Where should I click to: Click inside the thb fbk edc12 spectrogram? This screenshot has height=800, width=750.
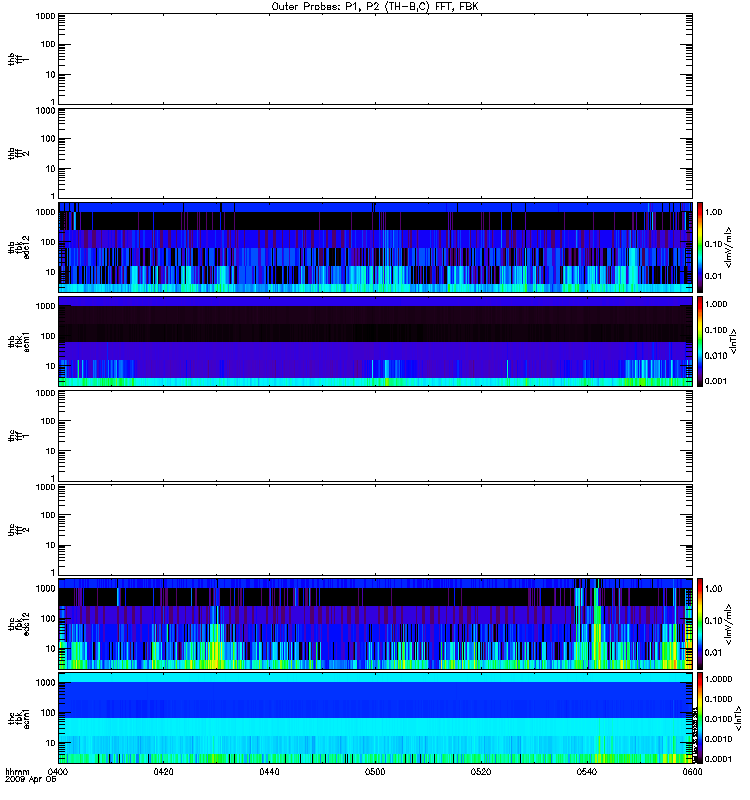[375, 247]
